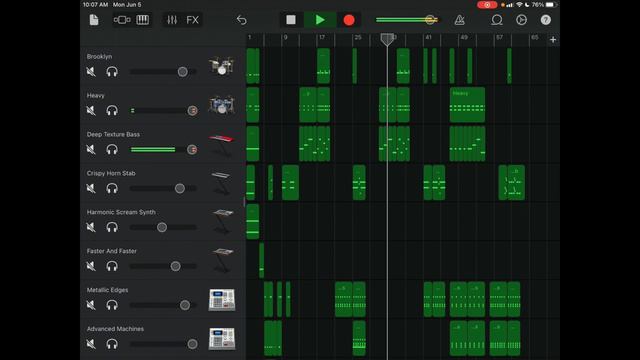The width and height of the screenshot is (640, 360).
Task: Select the Crispy Horn Stab track name
Action: pyautogui.click(x=111, y=173)
